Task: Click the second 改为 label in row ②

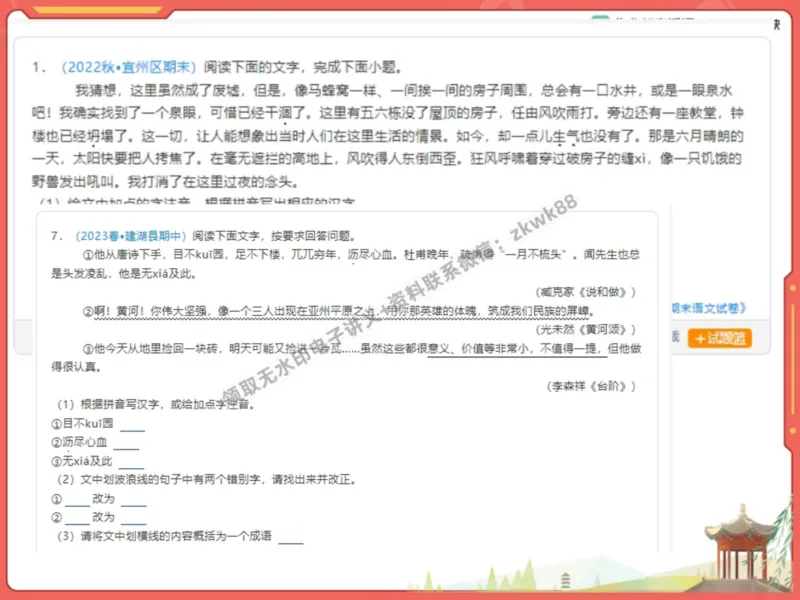Action: coord(104,517)
